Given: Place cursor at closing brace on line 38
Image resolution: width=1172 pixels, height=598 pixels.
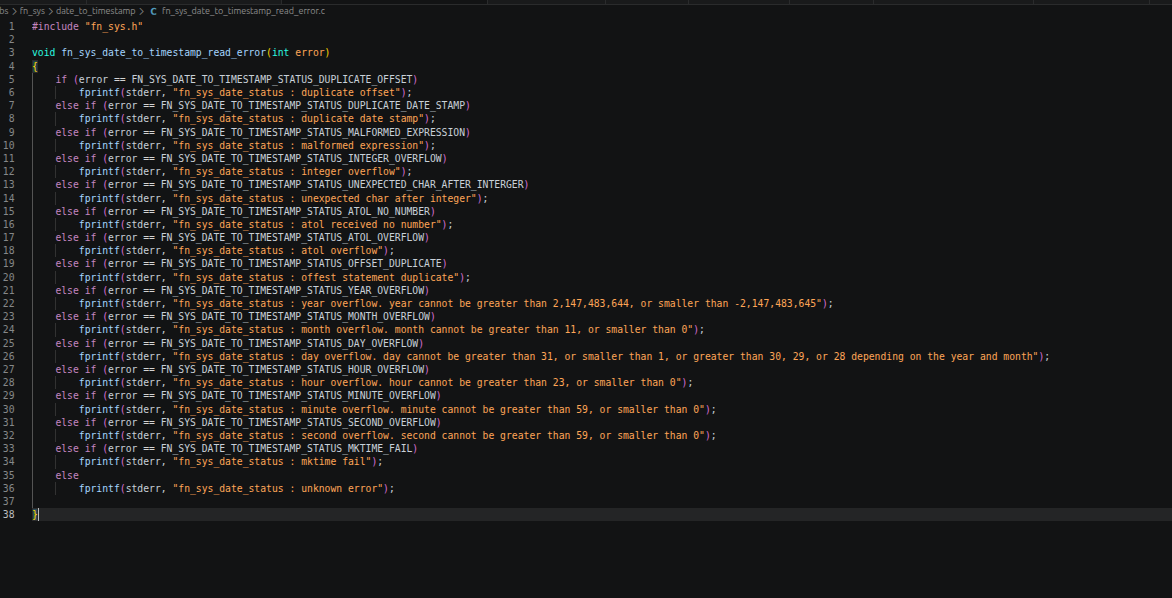Looking at the screenshot, I should coord(35,515).
